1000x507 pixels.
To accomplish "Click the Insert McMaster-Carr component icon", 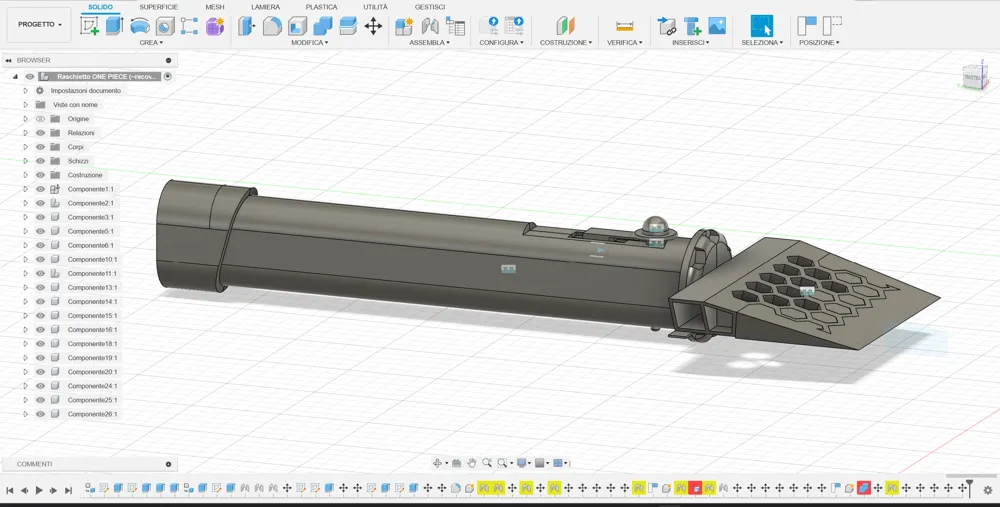I will coord(692,26).
